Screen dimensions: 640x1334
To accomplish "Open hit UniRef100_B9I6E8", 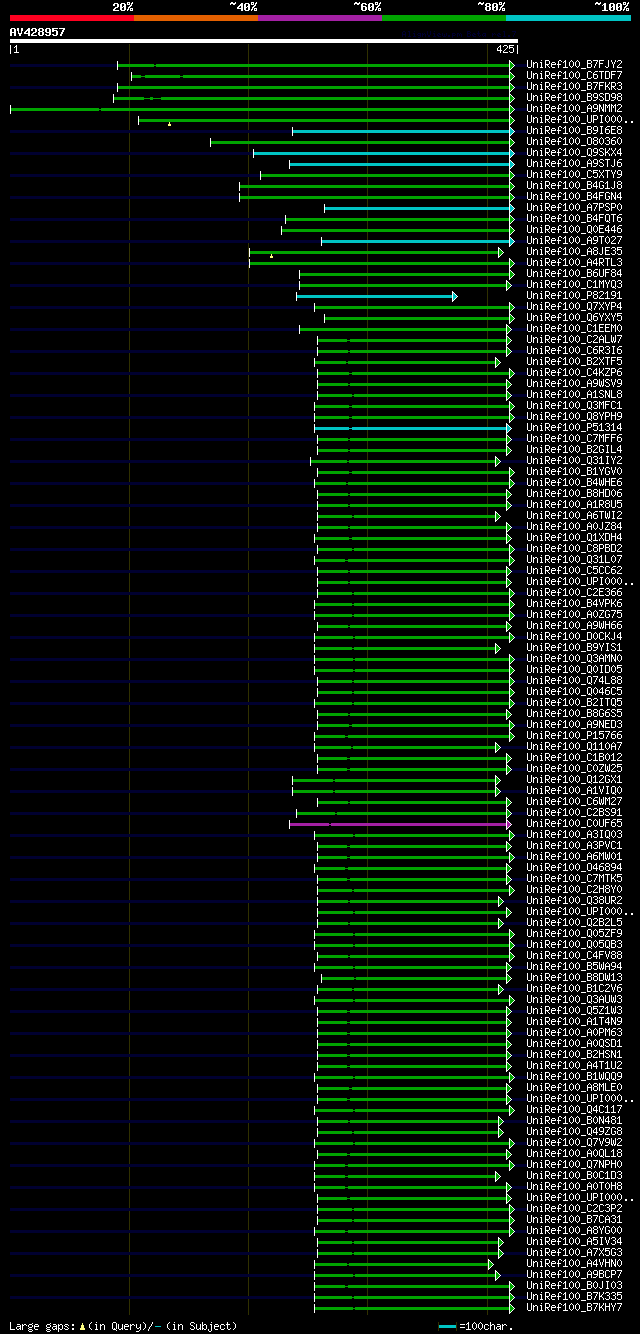I will [x=574, y=131].
